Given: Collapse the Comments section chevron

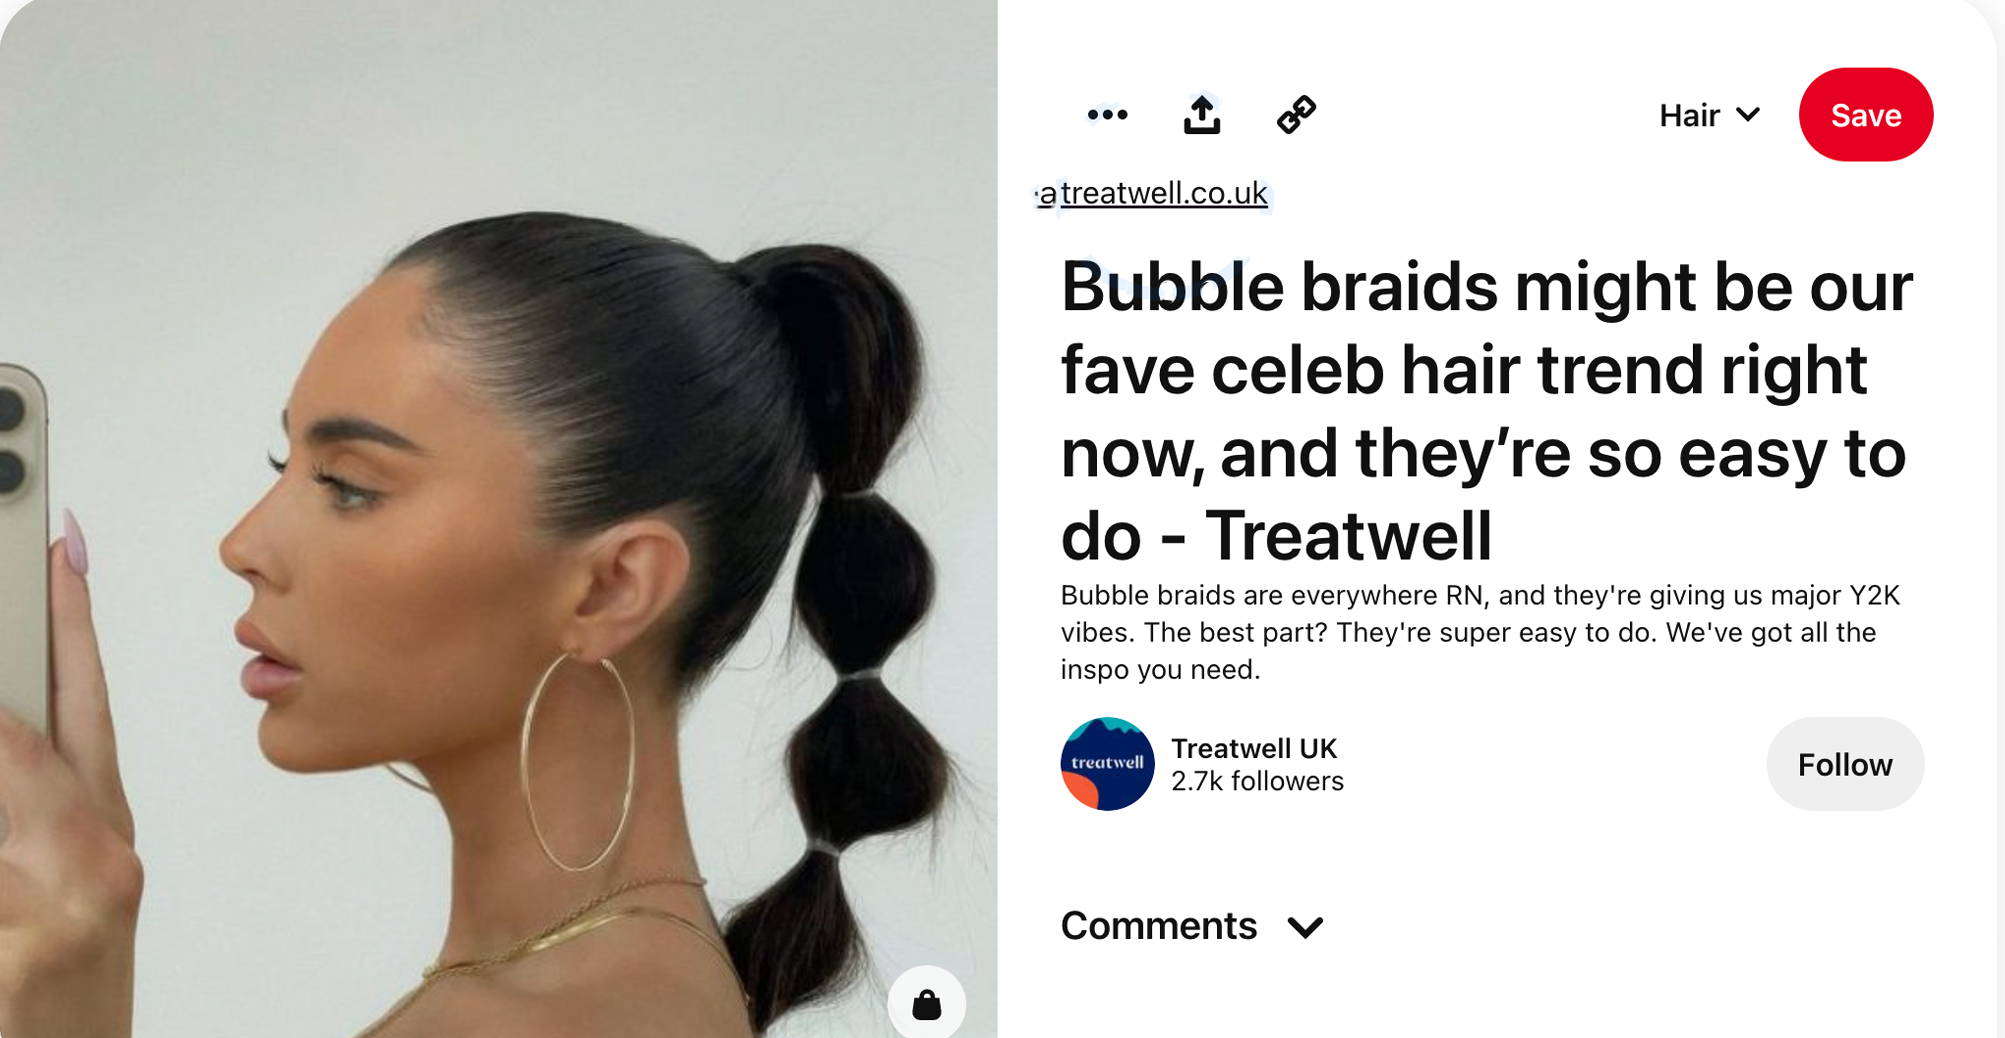Looking at the screenshot, I should point(1305,927).
